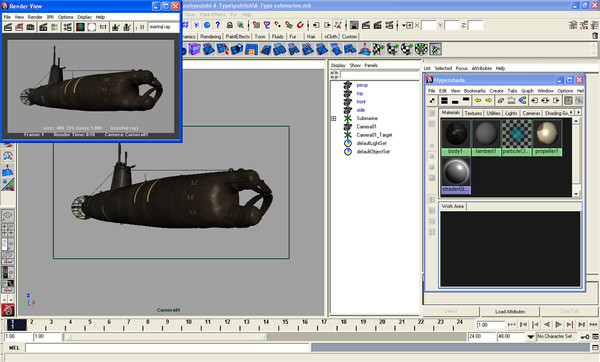Open IPR menu in Render View
Image resolution: width=600 pixels, height=362 pixels.
point(50,17)
